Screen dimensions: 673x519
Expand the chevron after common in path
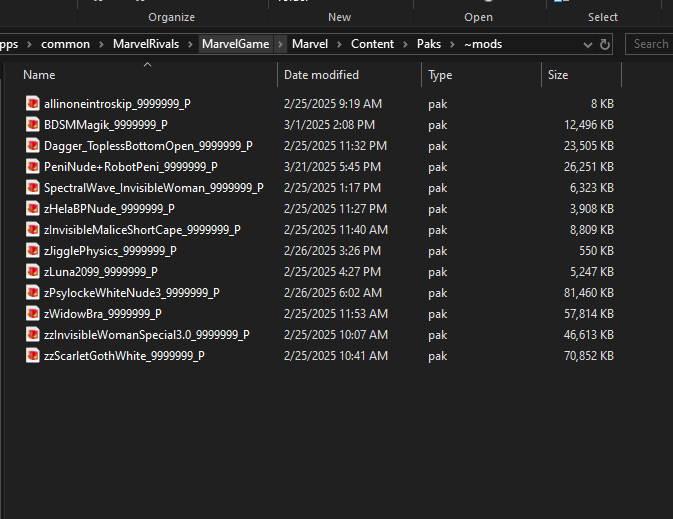pyautogui.click(x=101, y=44)
